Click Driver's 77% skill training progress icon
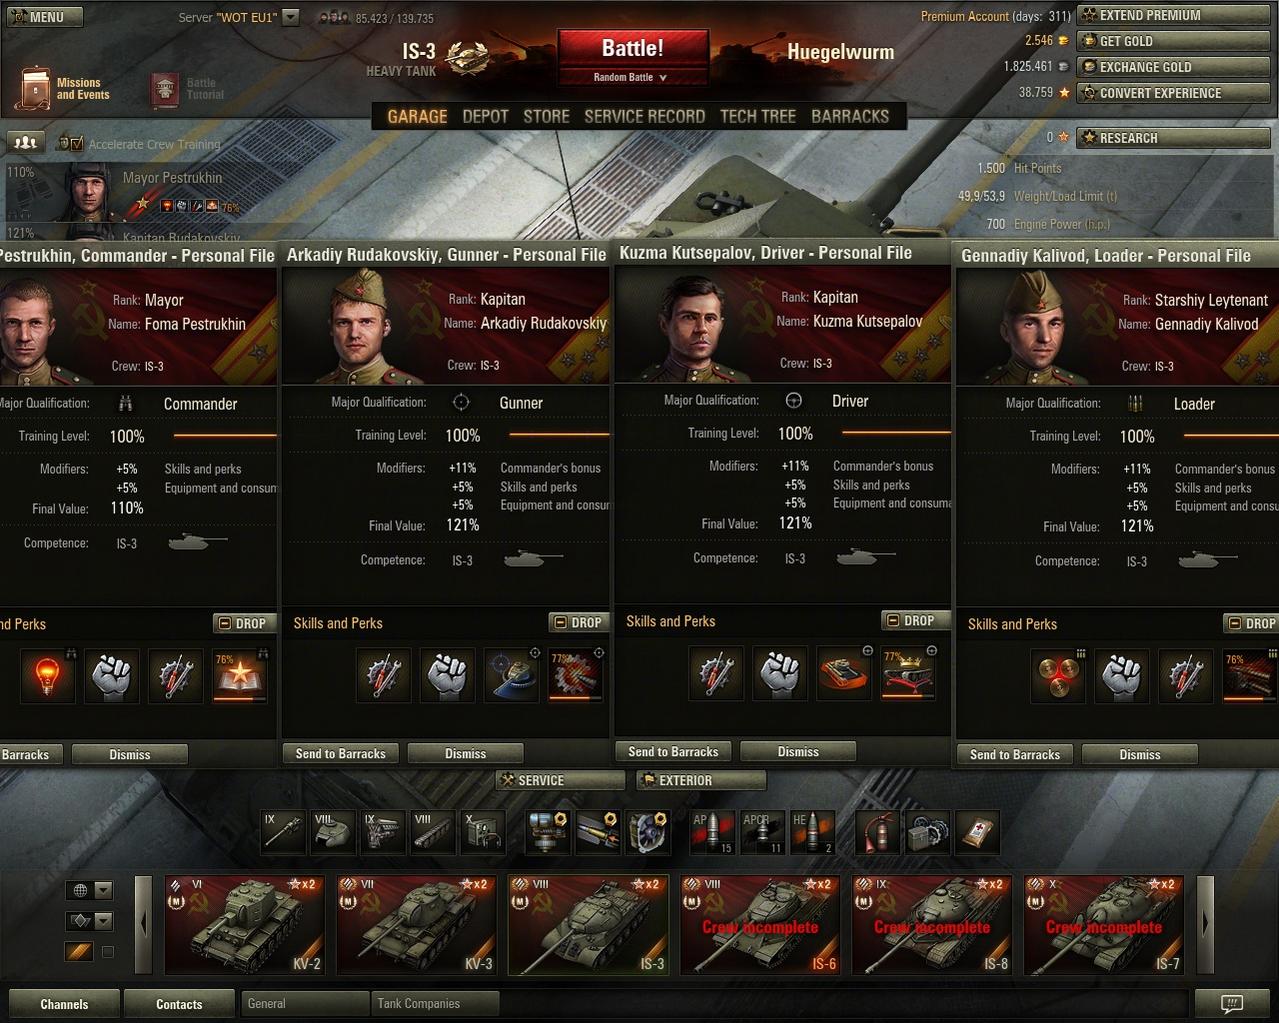The width and height of the screenshot is (1279, 1023). (907, 675)
